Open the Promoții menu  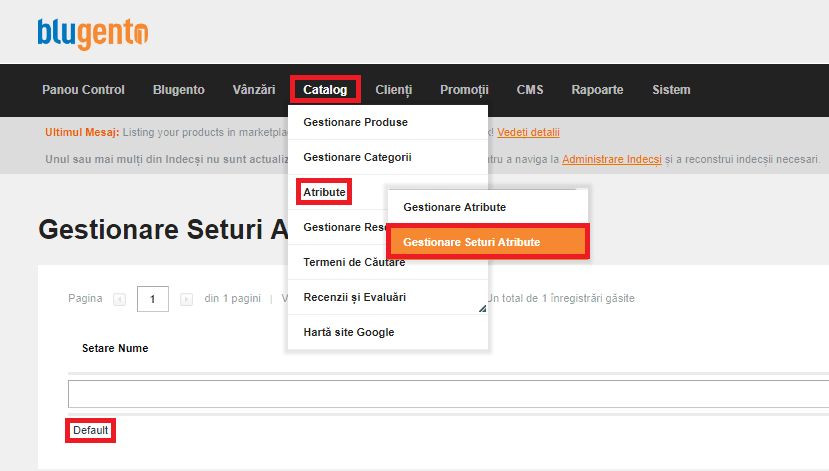coord(464,90)
